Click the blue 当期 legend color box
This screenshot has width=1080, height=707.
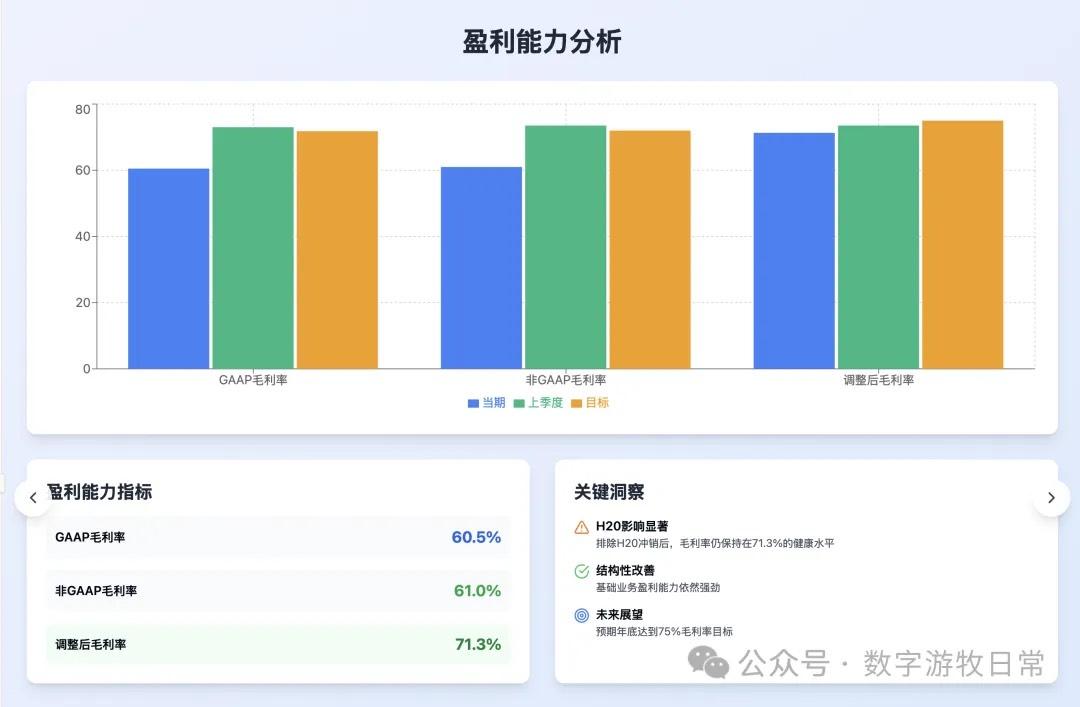[474, 403]
